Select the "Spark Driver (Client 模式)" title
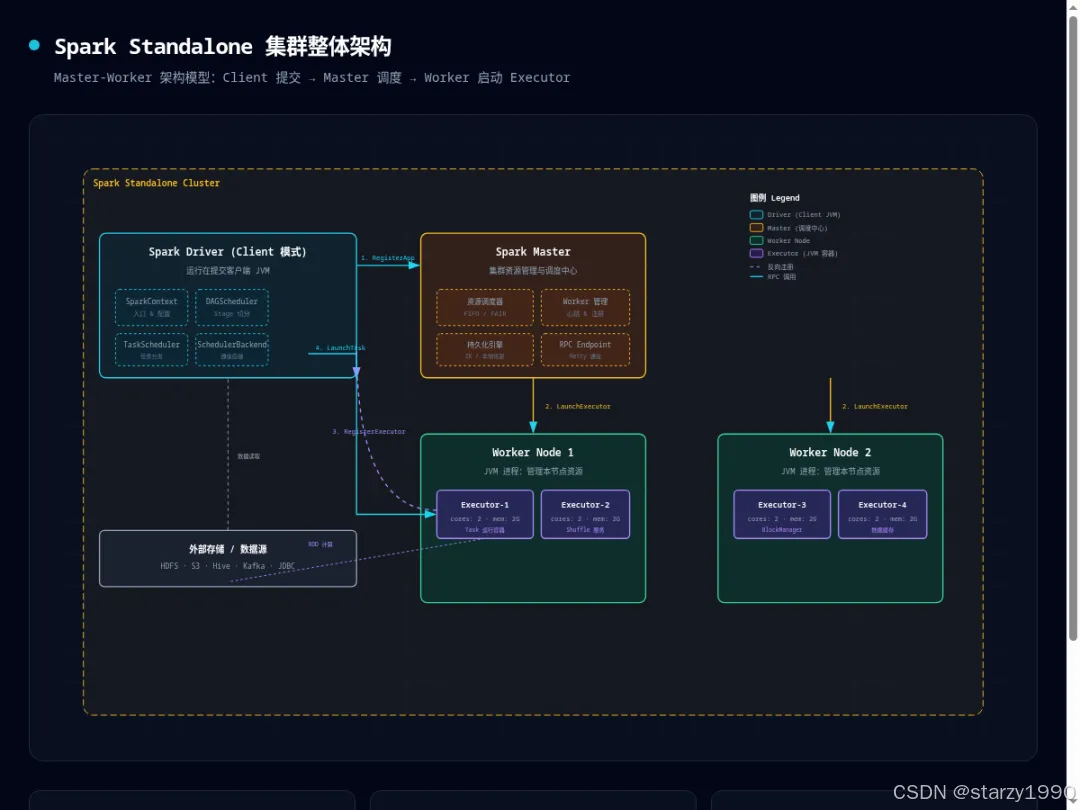The width and height of the screenshot is (1080, 810). (227, 252)
